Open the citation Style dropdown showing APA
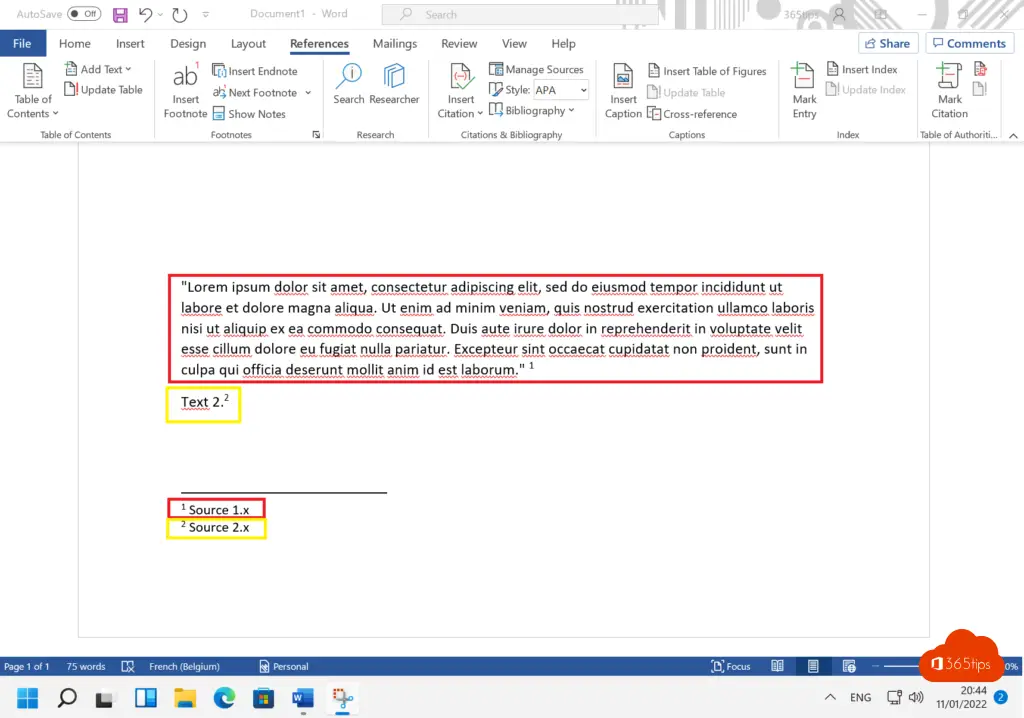Viewport: 1024px width, 718px height. [x=560, y=89]
